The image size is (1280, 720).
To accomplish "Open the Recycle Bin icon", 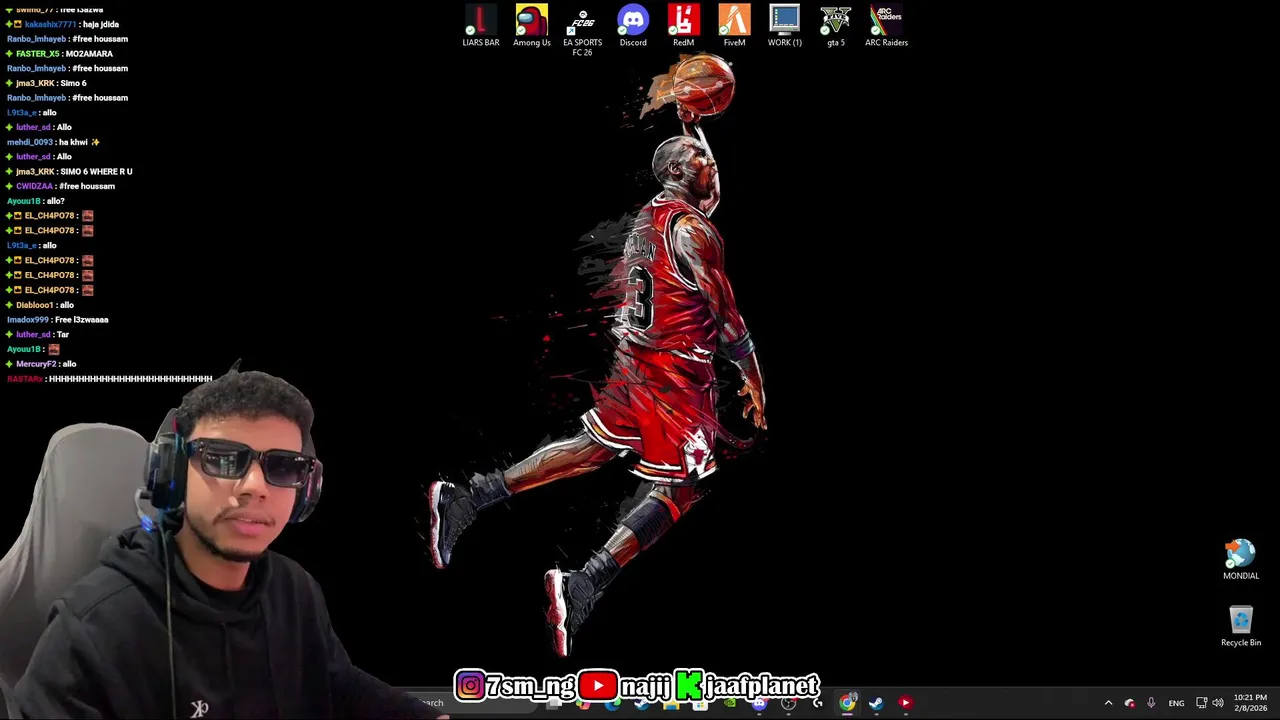I will (x=1241, y=626).
